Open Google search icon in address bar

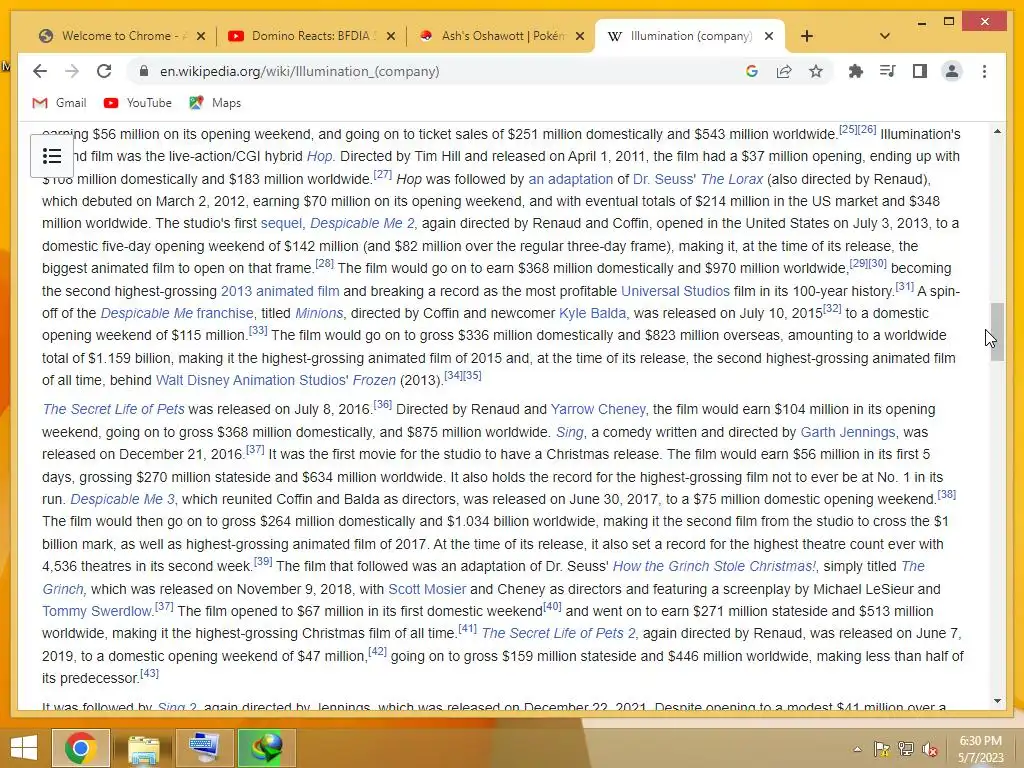(752, 71)
